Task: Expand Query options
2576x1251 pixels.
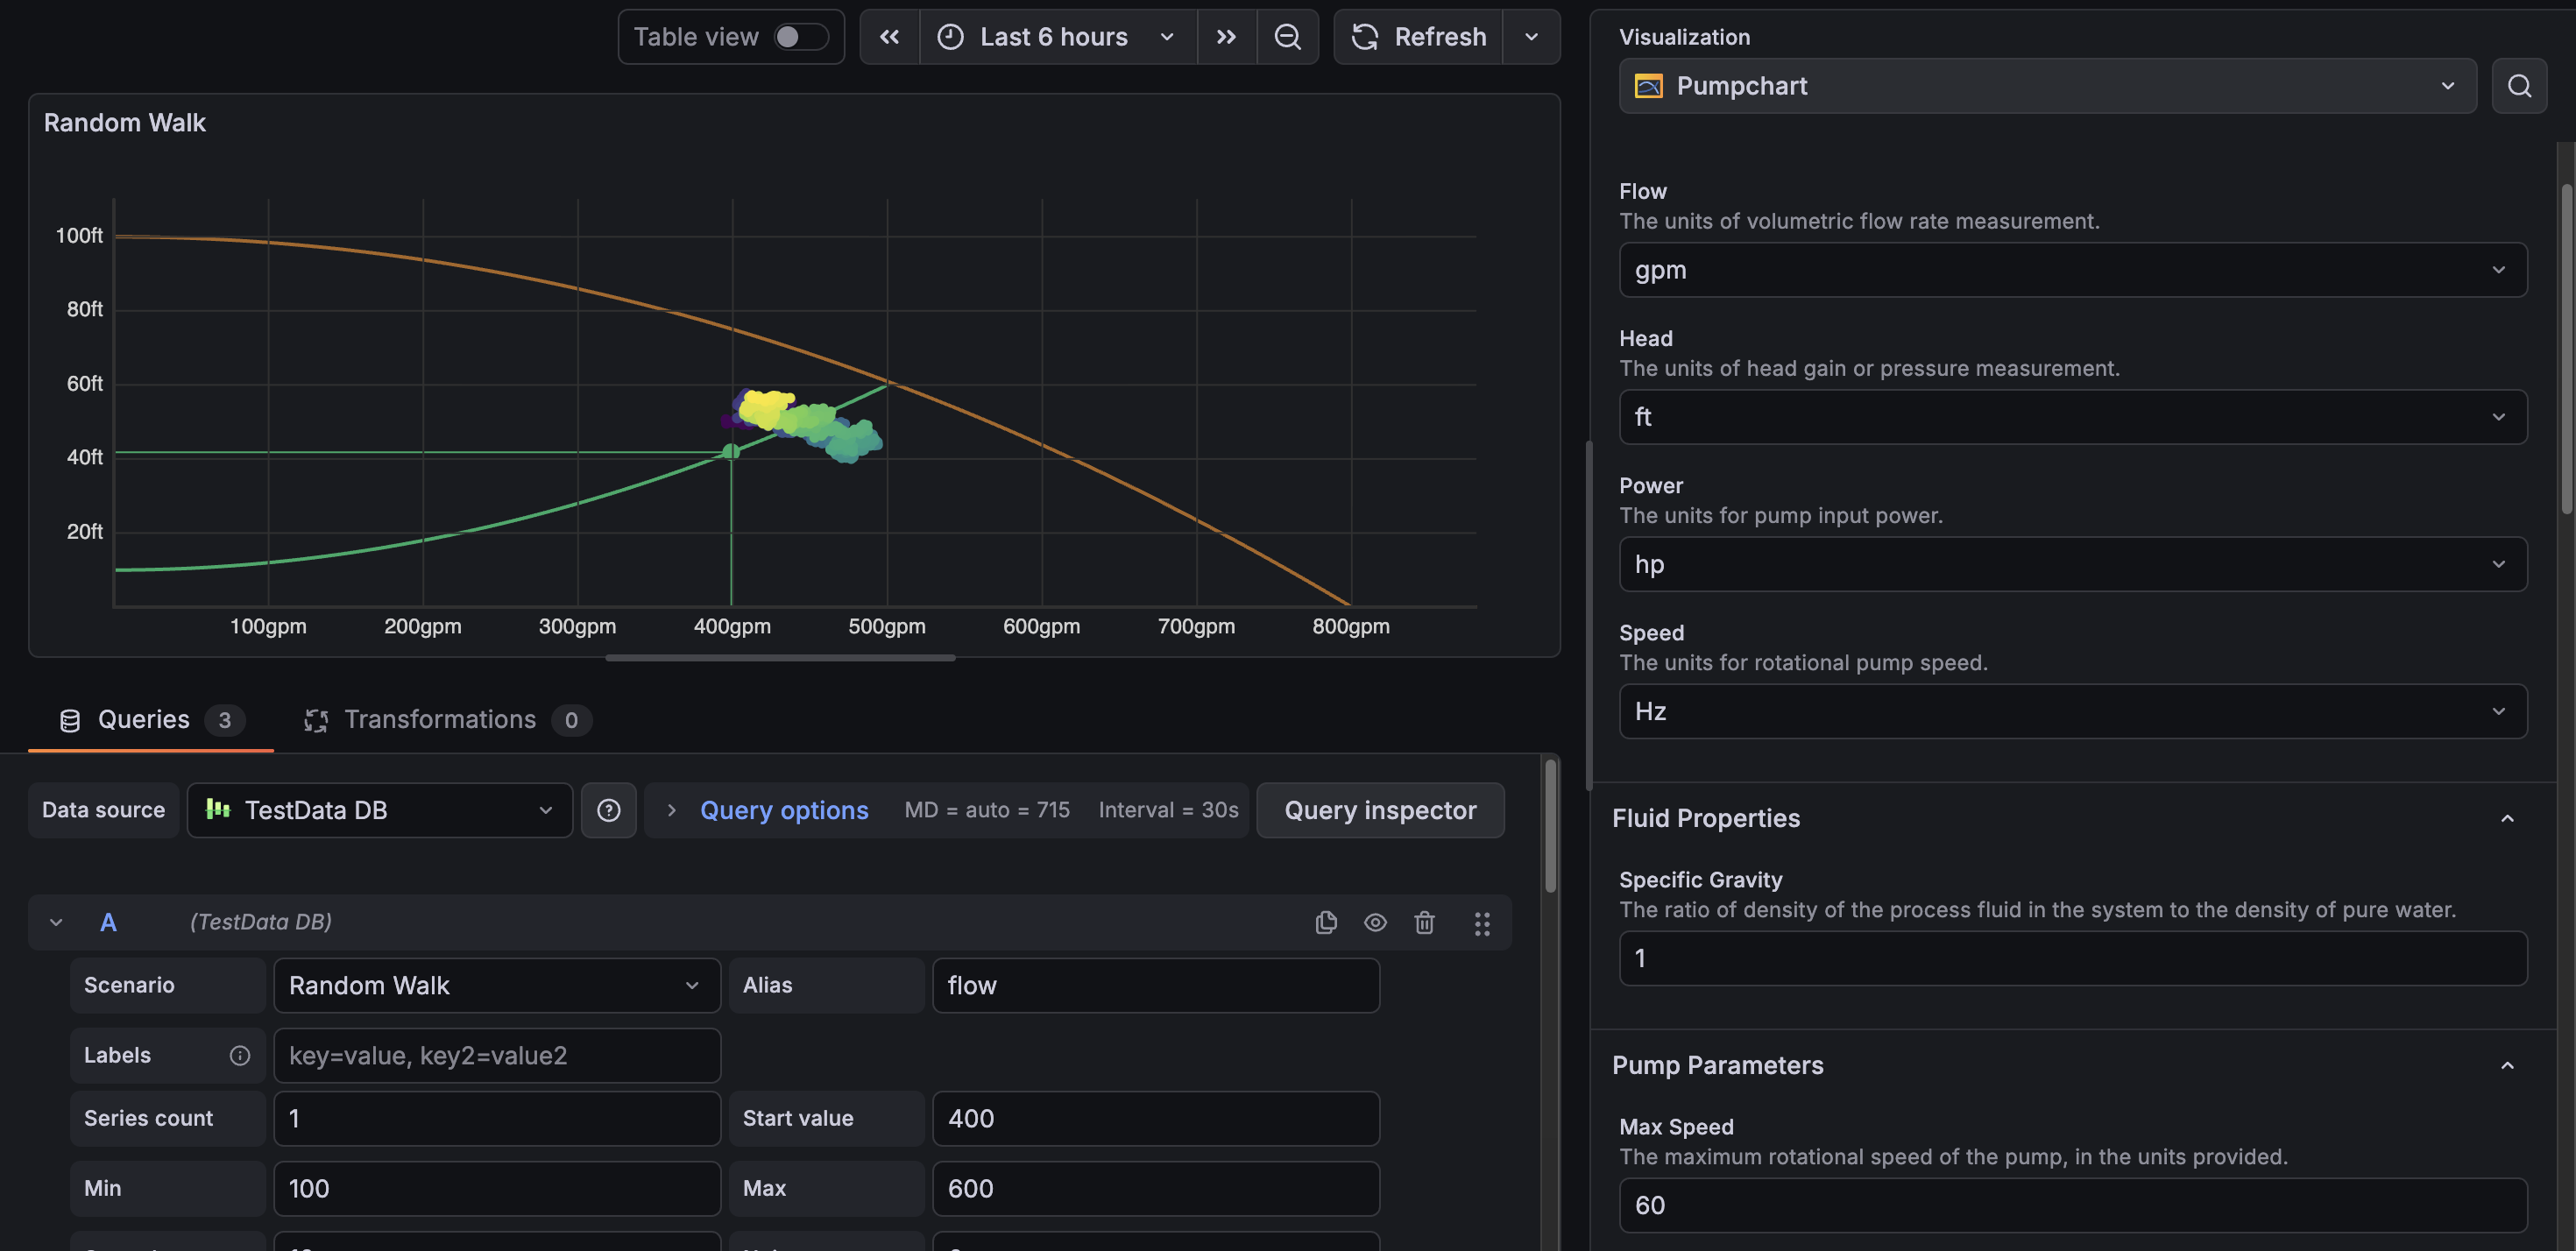Action: tap(784, 810)
